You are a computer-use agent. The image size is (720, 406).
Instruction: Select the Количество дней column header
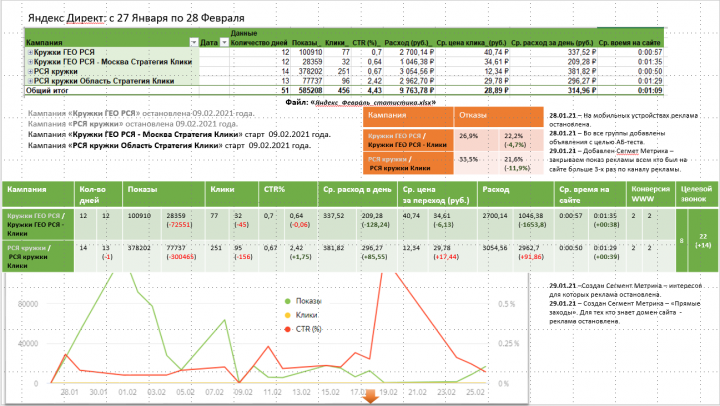(259, 43)
